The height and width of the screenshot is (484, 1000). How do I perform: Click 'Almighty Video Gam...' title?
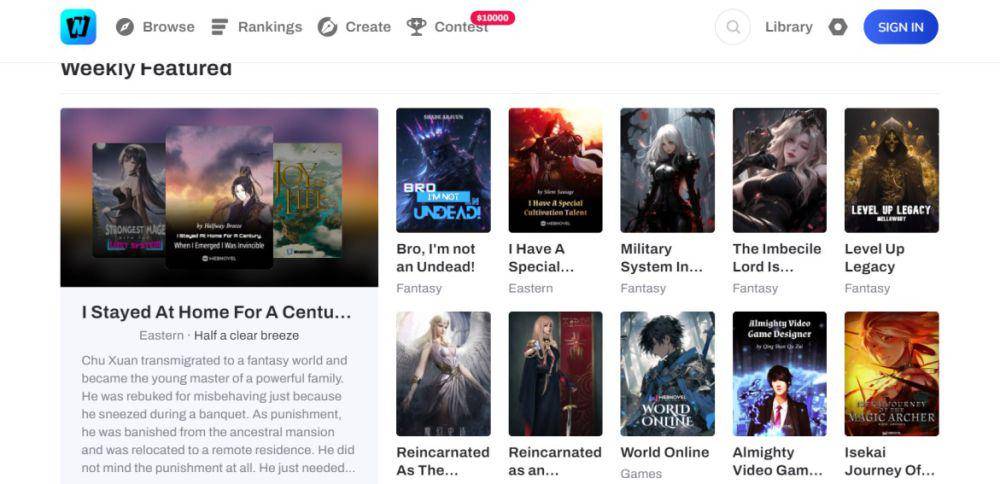point(778,461)
